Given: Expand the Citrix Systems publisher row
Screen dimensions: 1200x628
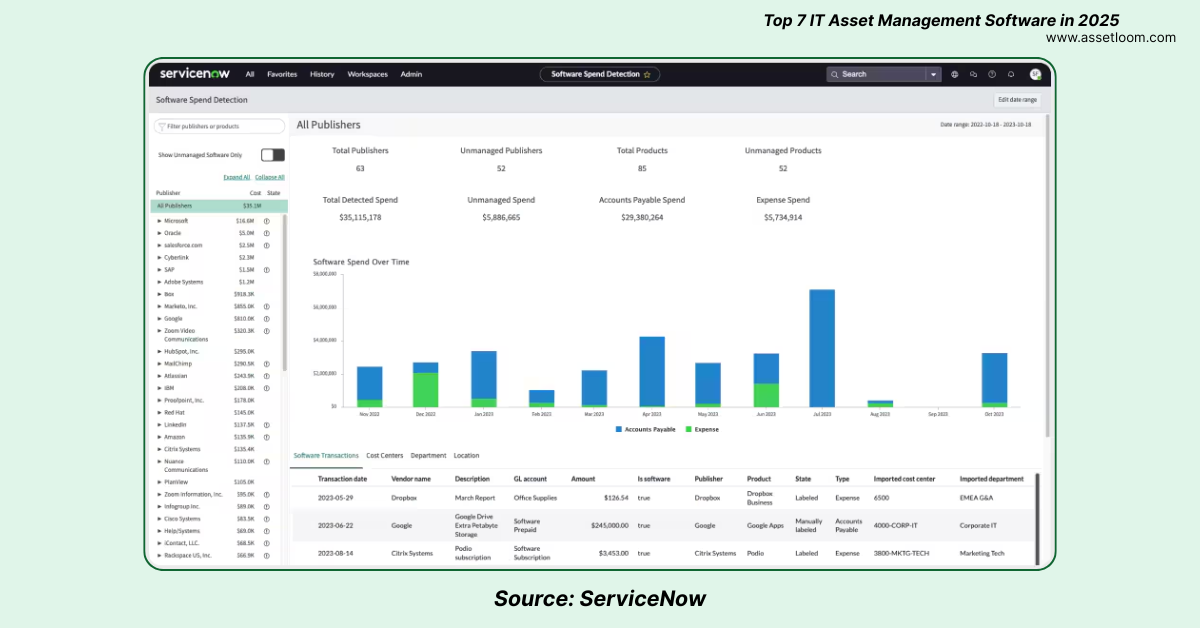Looking at the screenshot, I should (x=159, y=449).
